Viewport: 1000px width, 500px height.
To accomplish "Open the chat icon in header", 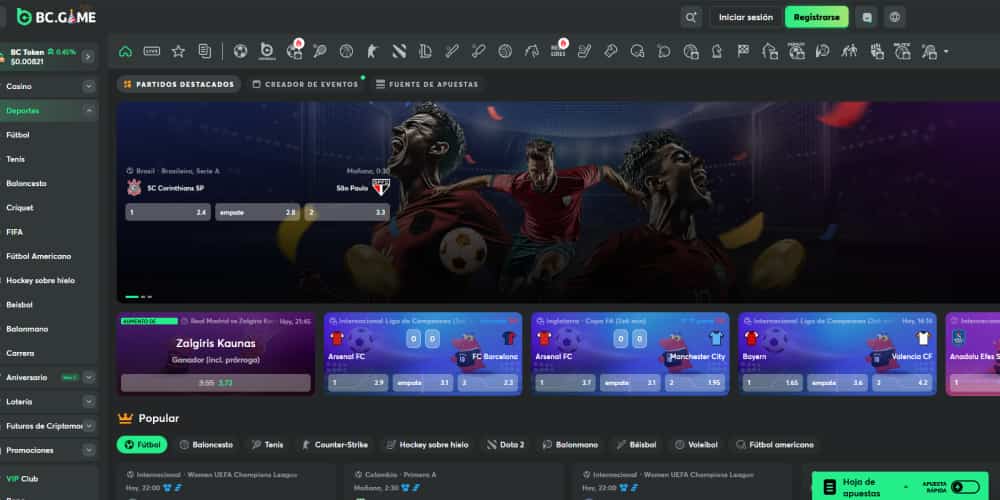I will pos(866,17).
